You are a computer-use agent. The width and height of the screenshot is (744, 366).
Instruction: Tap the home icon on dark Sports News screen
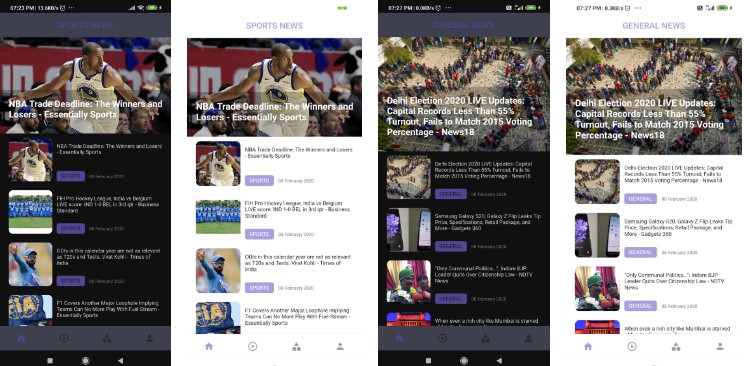[21, 338]
